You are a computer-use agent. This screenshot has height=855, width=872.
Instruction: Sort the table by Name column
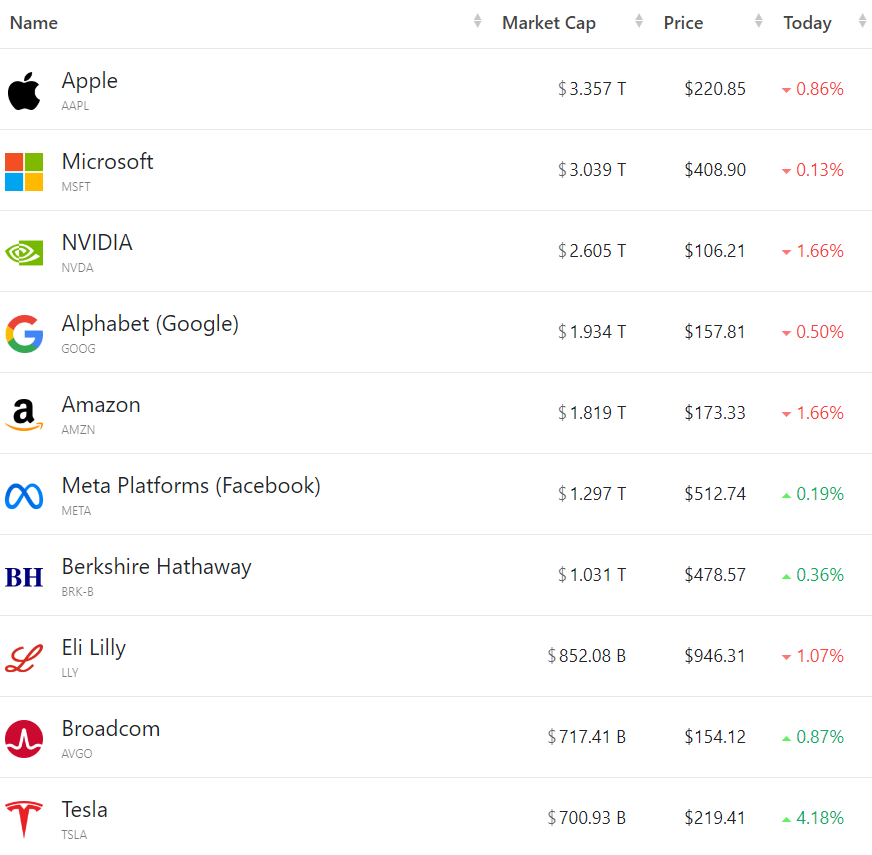34,23
